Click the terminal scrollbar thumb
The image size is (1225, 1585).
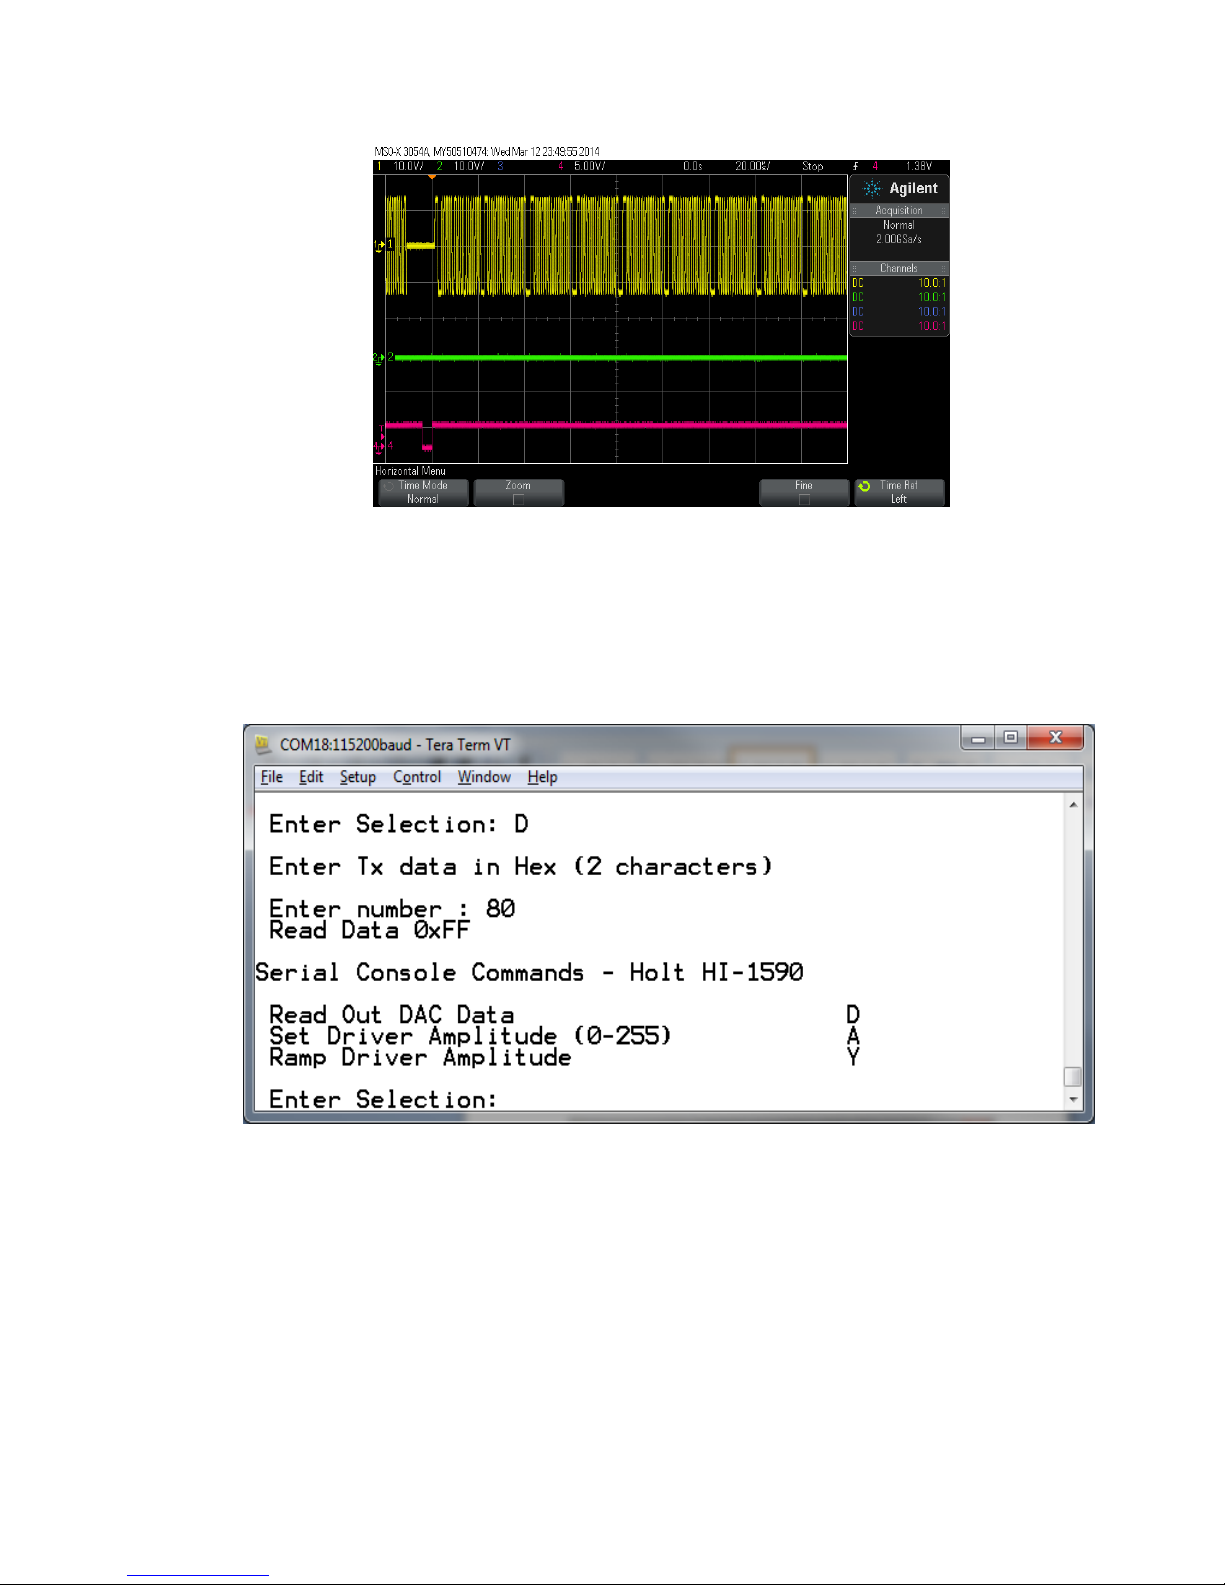coord(1073,1077)
